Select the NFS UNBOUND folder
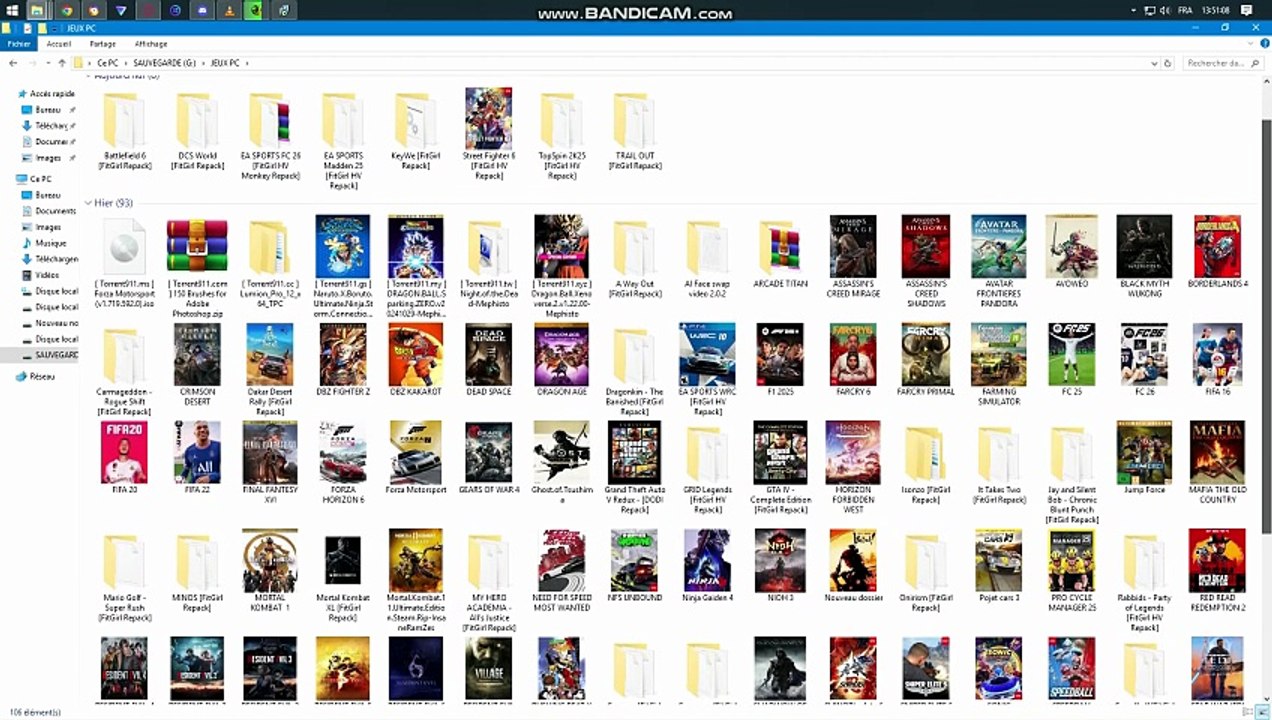The image size is (1272, 720). click(x=634, y=565)
